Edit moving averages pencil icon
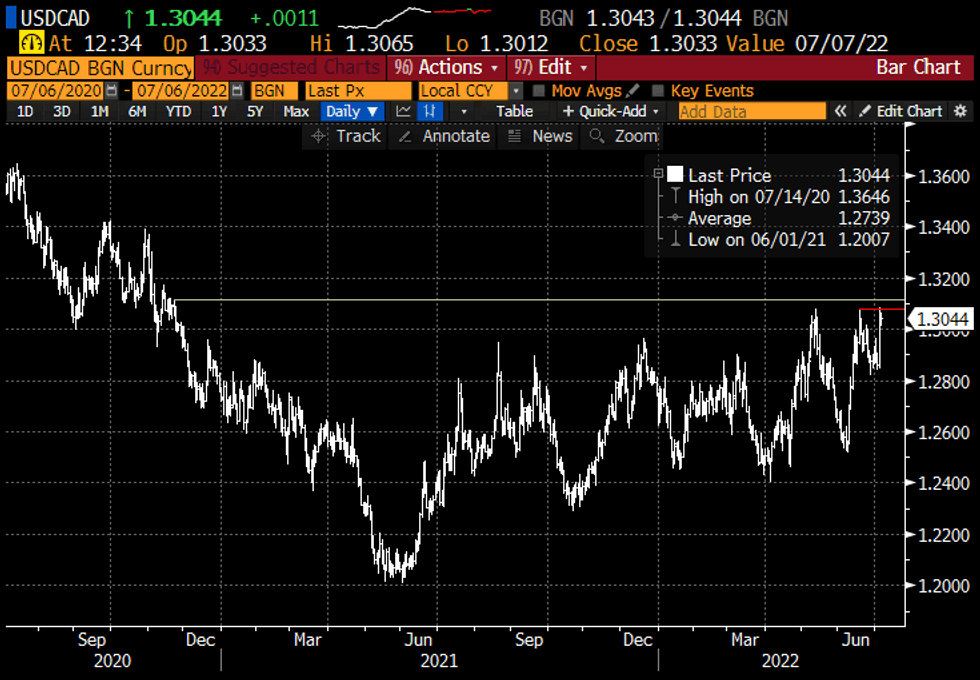The width and height of the screenshot is (980, 680). tap(632, 90)
